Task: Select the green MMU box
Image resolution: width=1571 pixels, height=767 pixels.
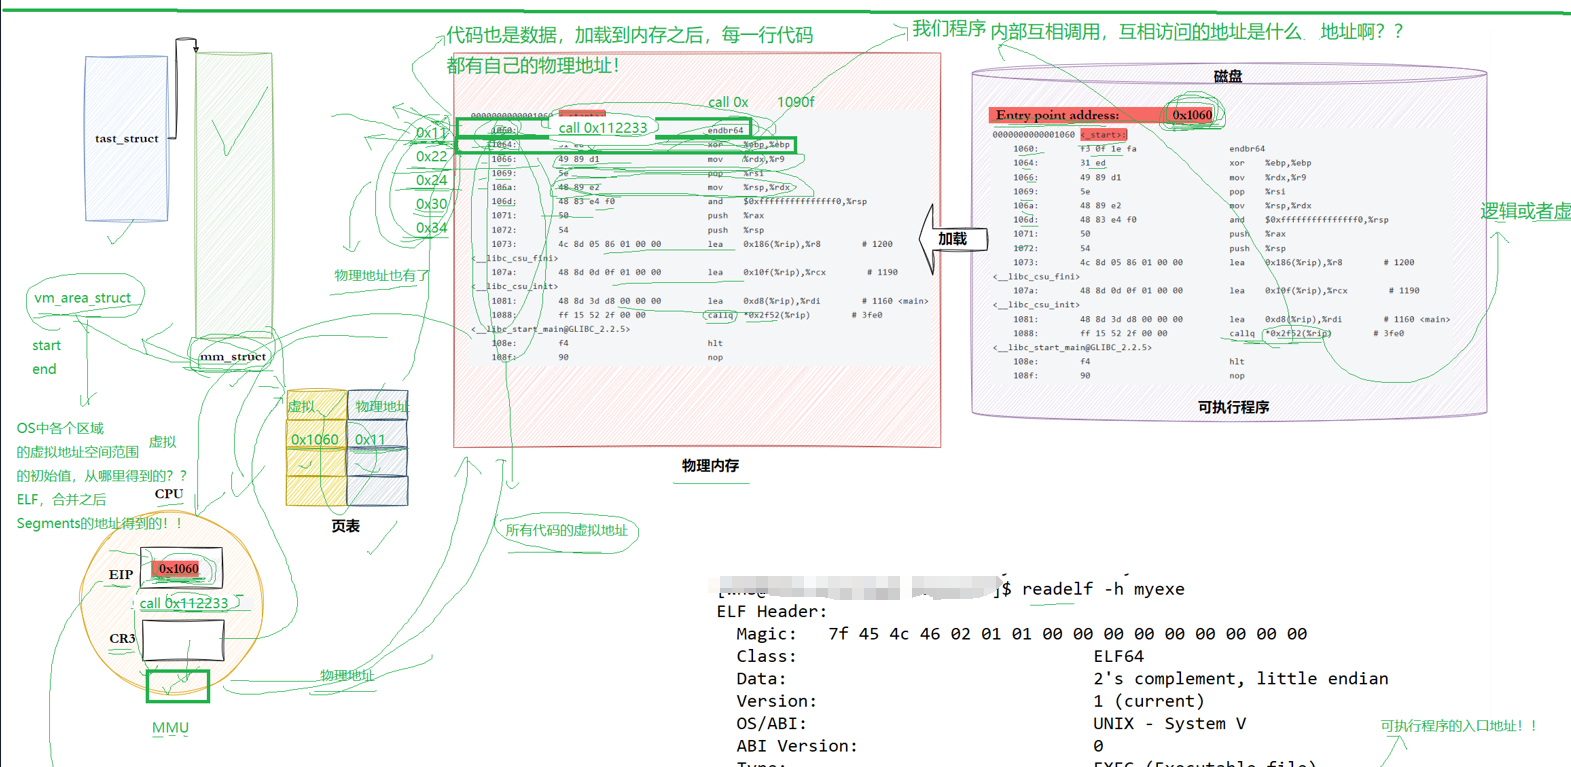Action: 178,686
